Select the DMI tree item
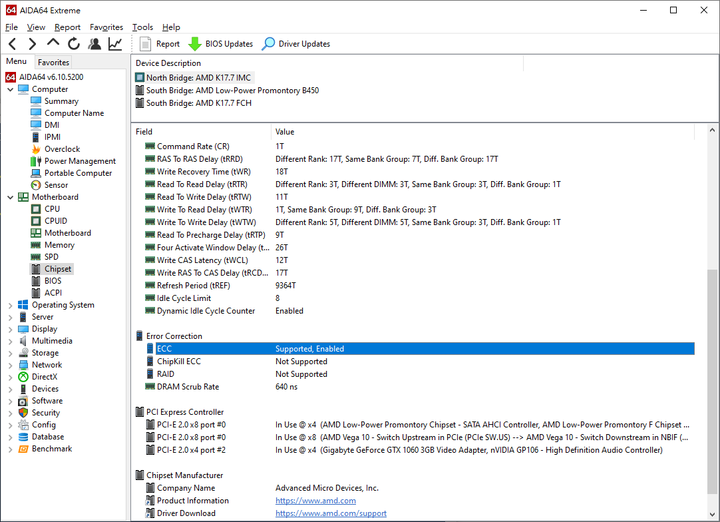 [51, 125]
